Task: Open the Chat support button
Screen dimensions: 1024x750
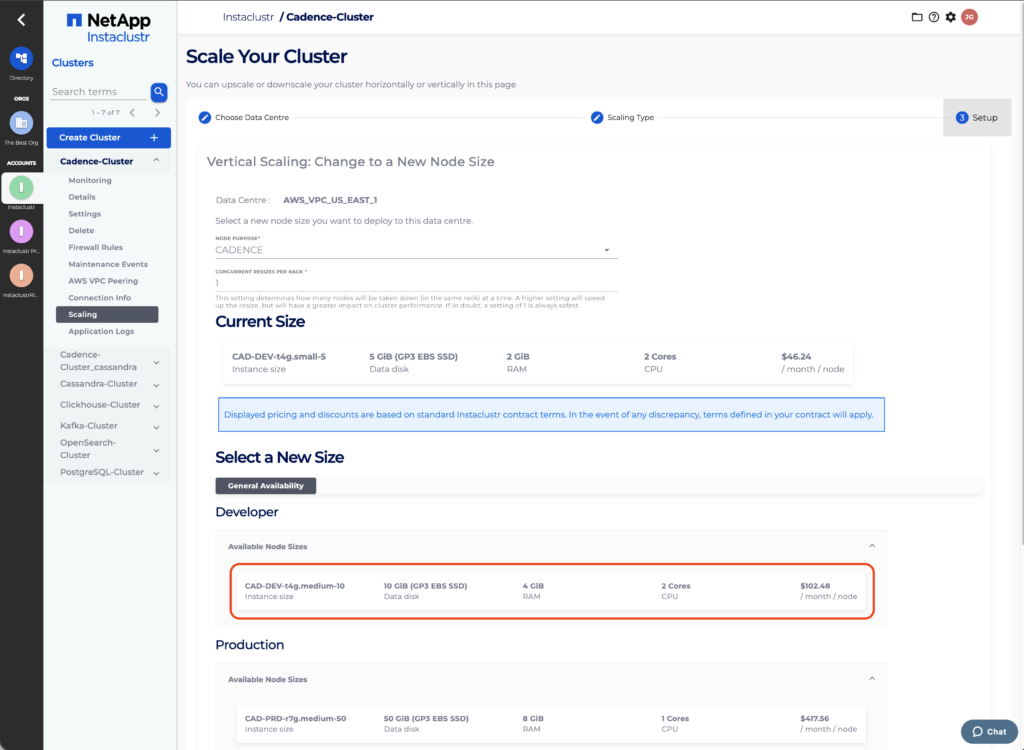Action: tap(989, 731)
